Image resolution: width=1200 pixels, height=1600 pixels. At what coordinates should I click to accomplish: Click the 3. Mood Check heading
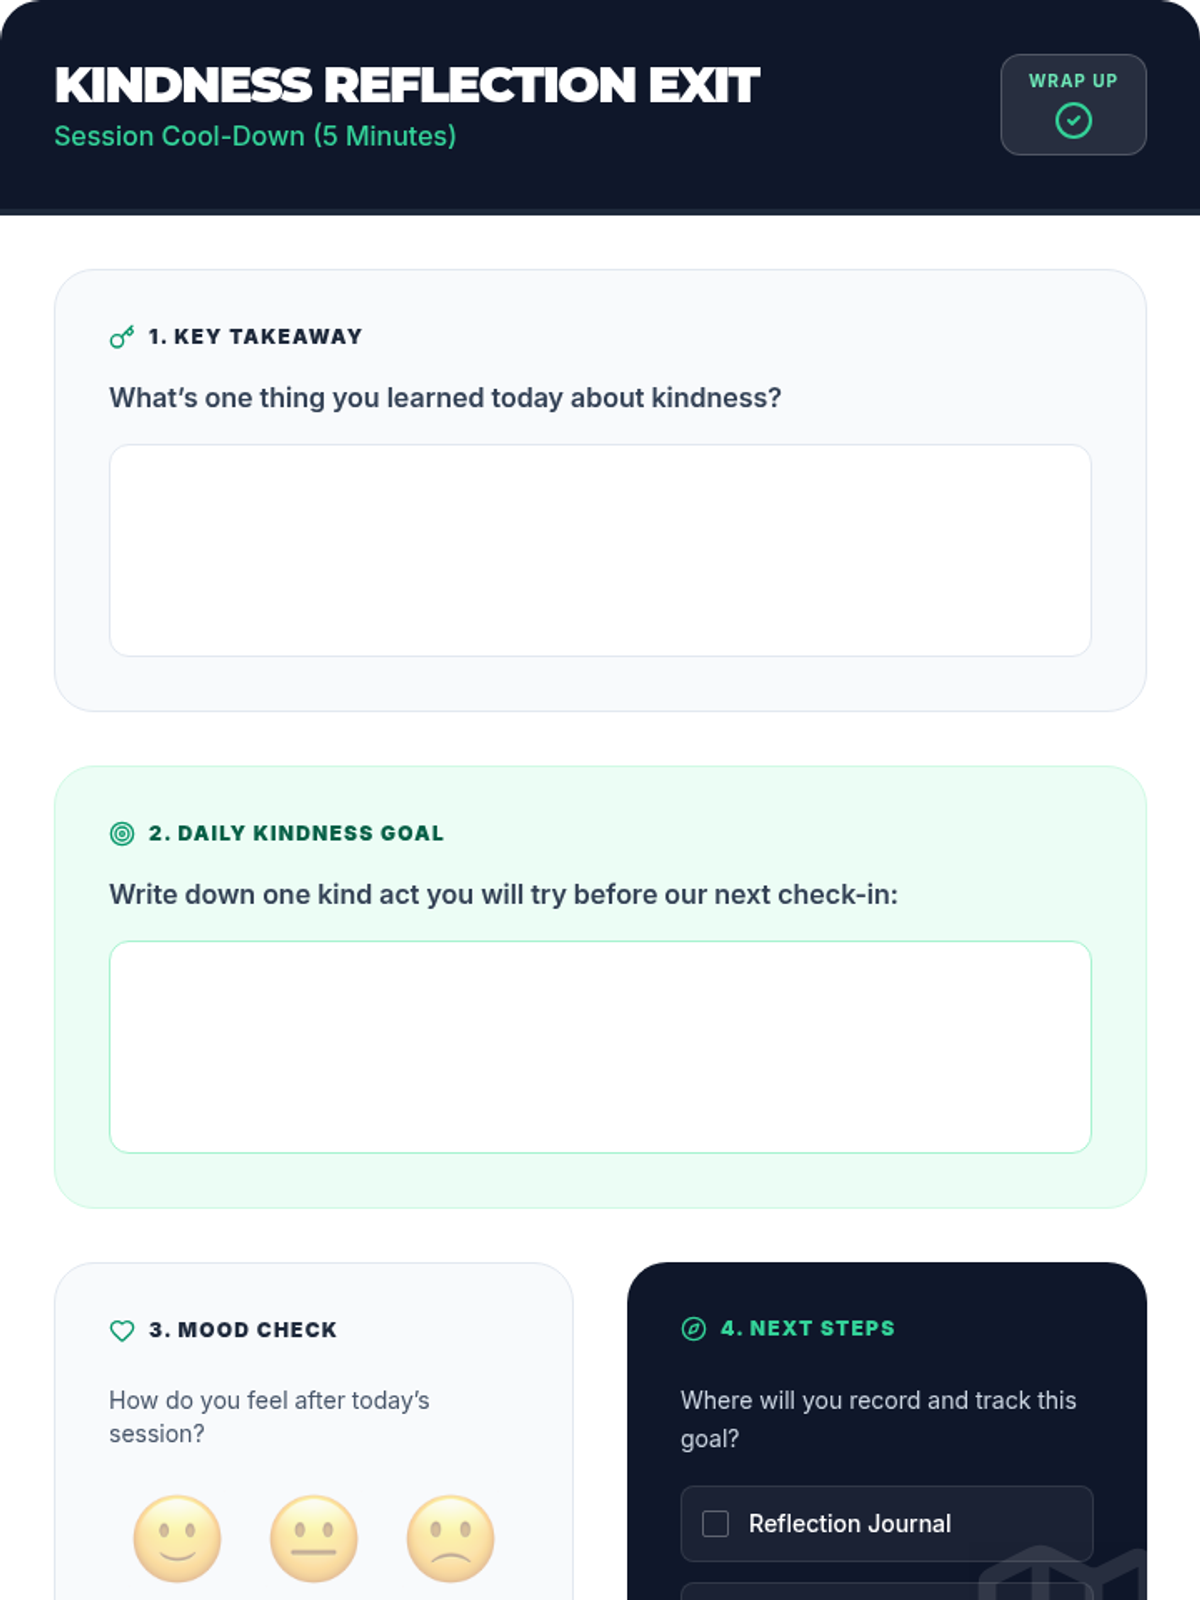[x=243, y=1330]
